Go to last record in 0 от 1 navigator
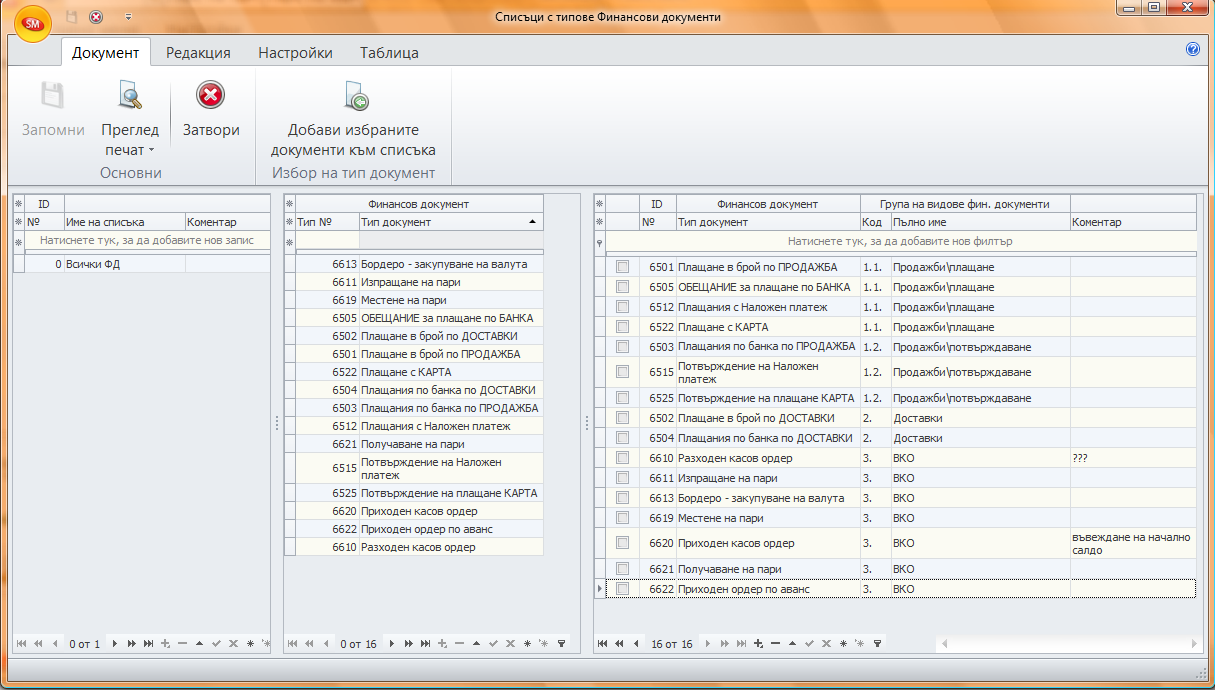The height and width of the screenshot is (690, 1215). pos(148,644)
